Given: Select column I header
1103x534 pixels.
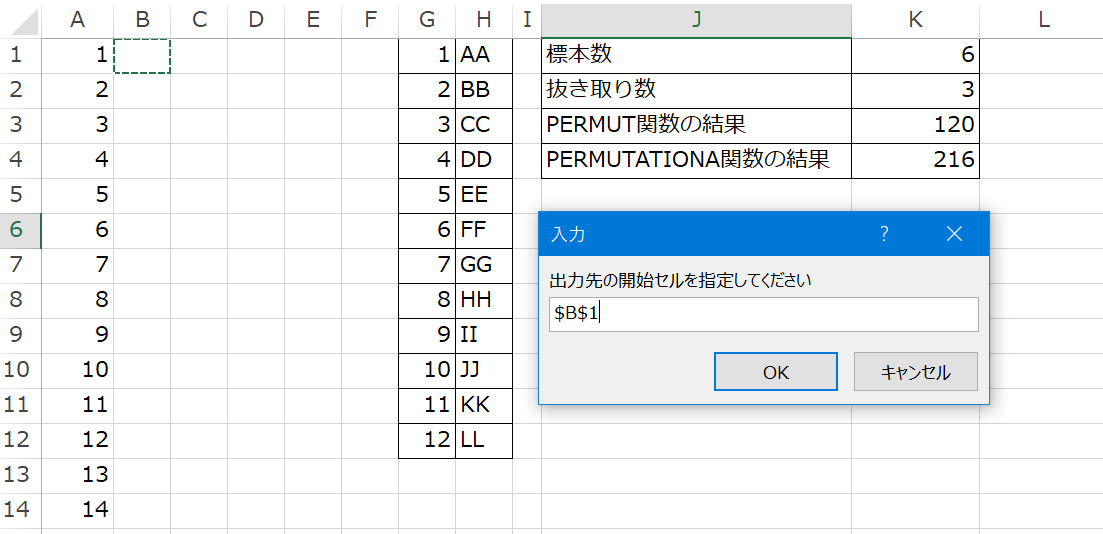Looking at the screenshot, I should 527,20.
